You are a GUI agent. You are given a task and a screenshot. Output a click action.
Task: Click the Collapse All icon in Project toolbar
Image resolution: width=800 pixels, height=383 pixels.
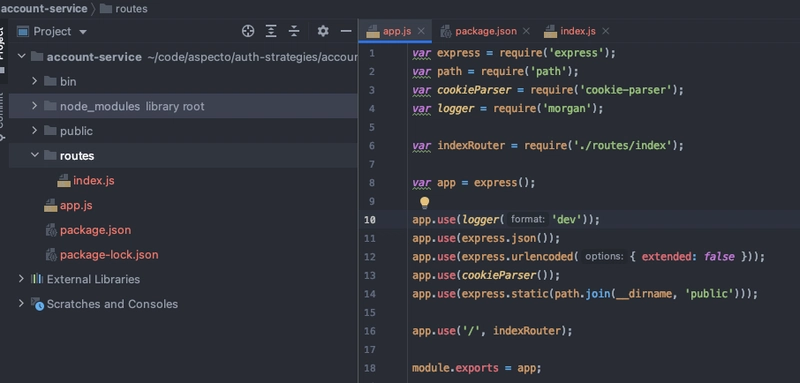(x=294, y=31)
